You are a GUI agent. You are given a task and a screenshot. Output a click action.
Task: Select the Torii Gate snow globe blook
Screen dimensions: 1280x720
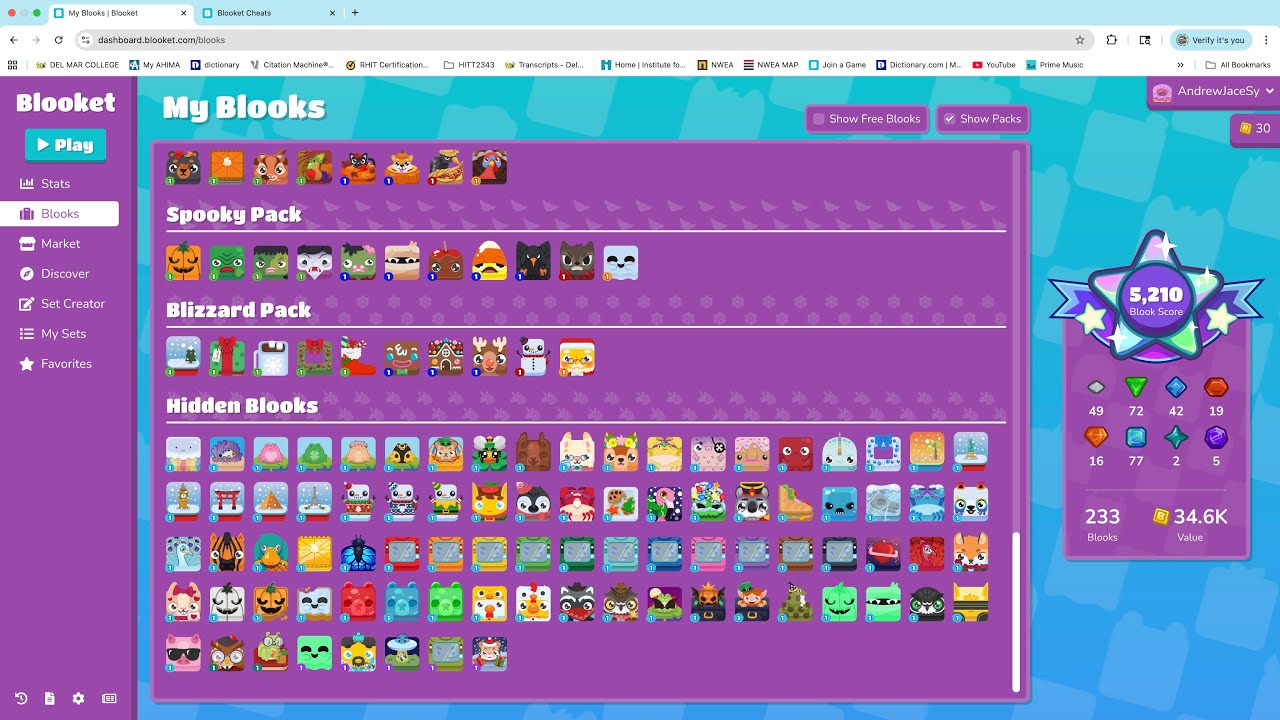pyautogui.click(x=227, y=502)
